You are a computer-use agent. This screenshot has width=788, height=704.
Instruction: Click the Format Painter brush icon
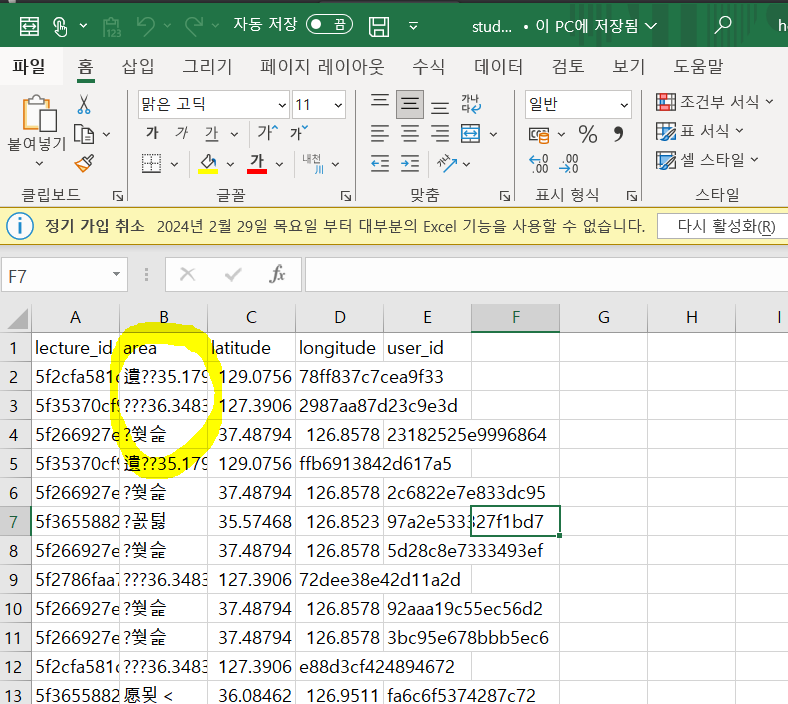point(84,163)
